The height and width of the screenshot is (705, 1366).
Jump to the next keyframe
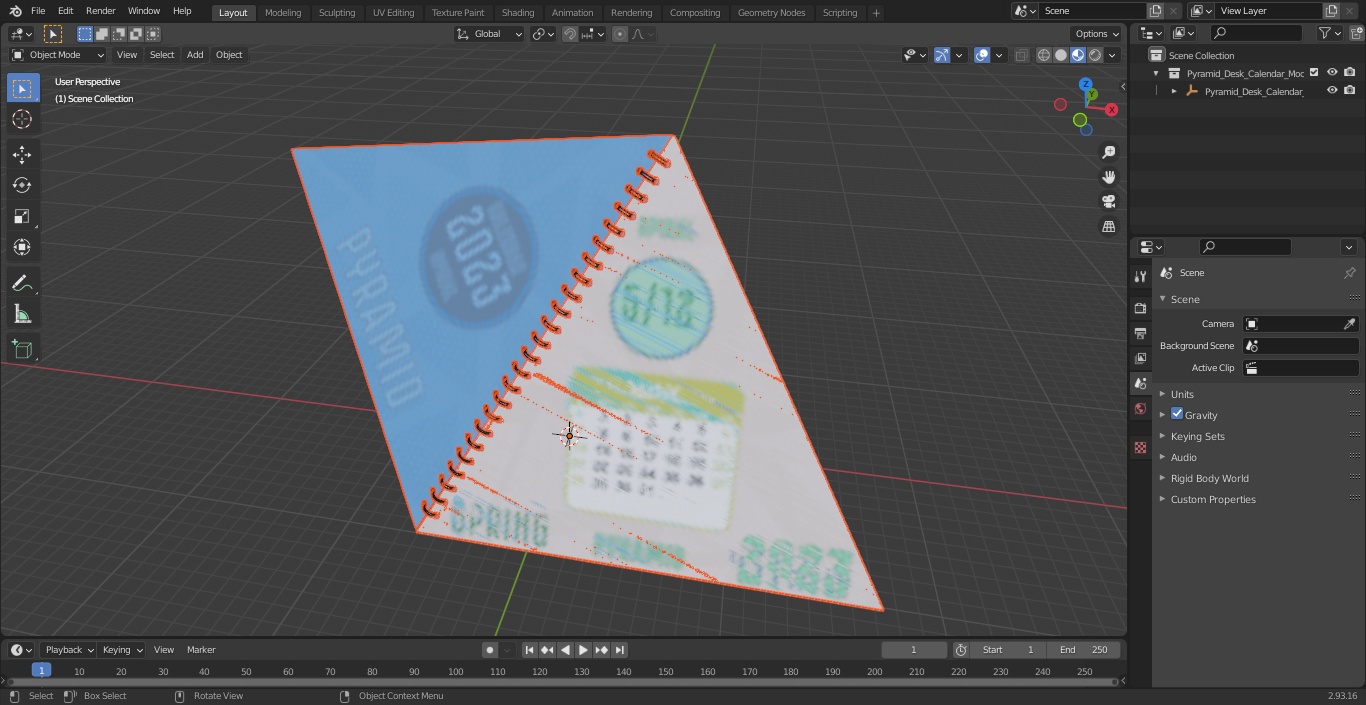click(601, 650)
